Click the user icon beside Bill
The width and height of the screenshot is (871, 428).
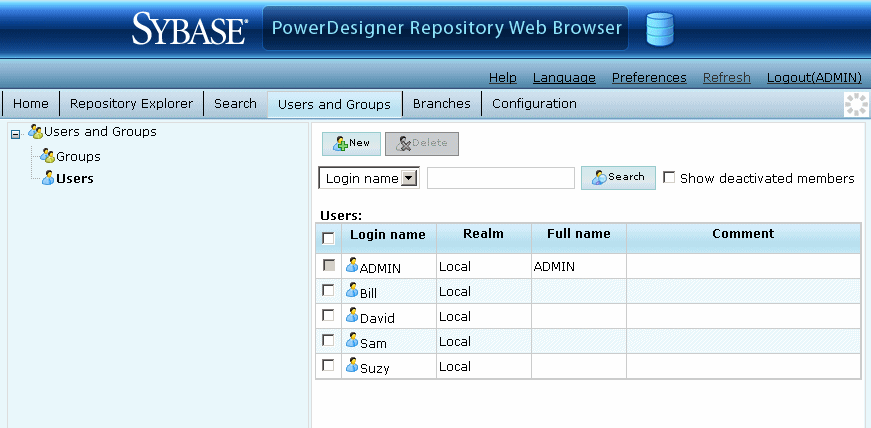pyautogui.click(x=352, y=290)
